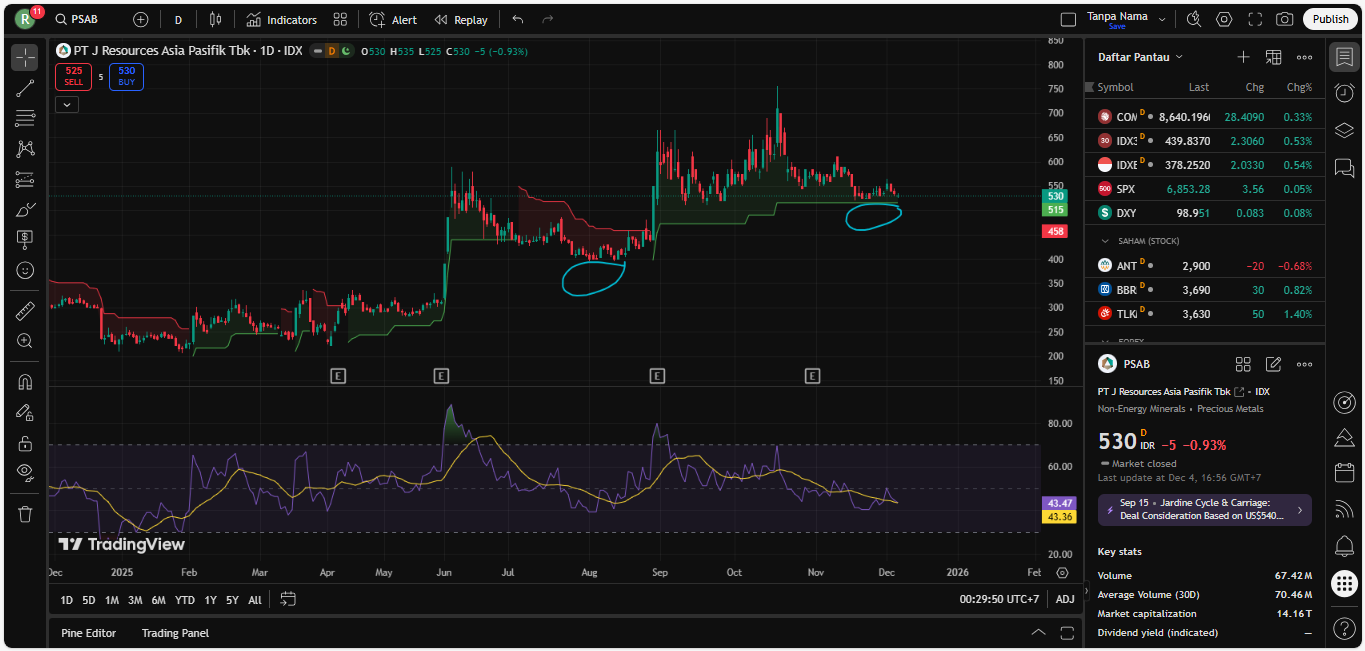Screen dimensions: 1365x651
Task: Select the text annotation tool
Action: [x=25, y=239]
